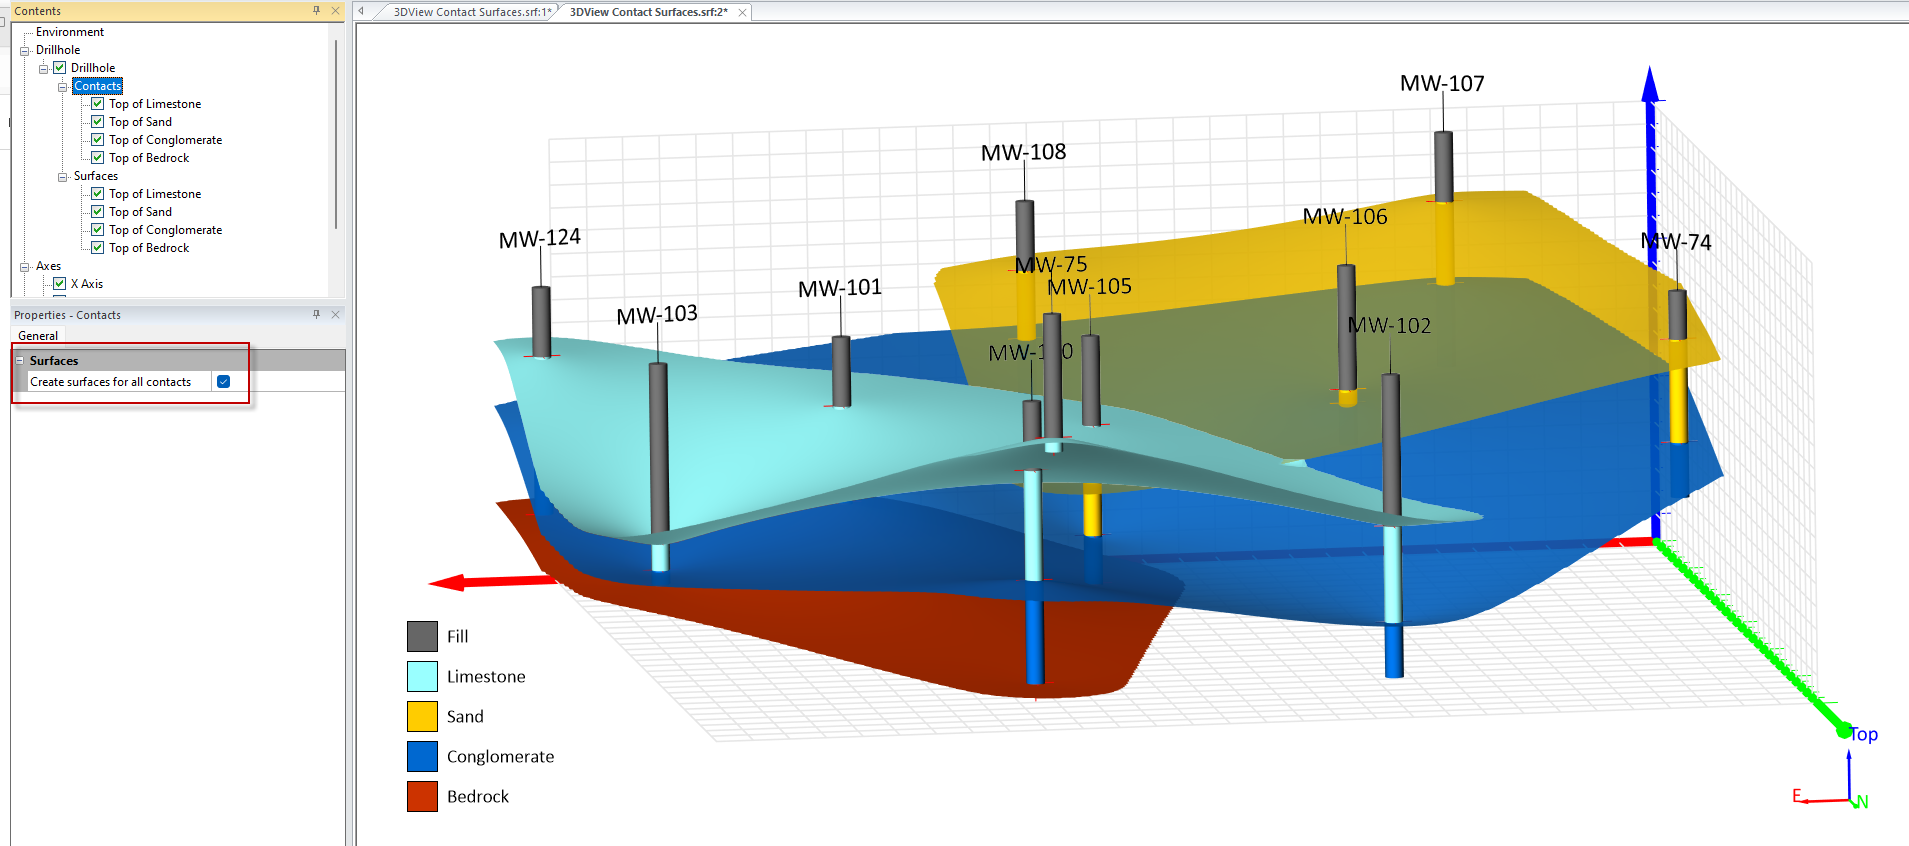Toggle the X Axis visibility checkbox

[60, 284]
